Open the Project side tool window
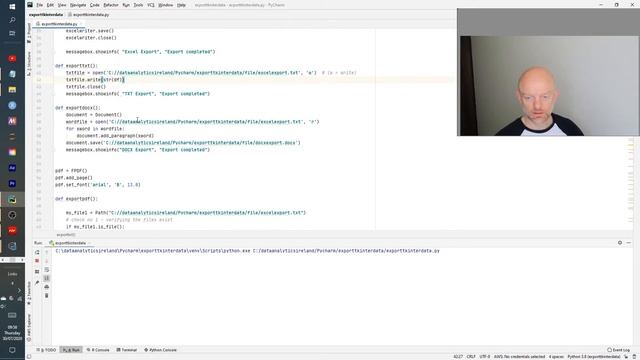 click(x=29, y=33)
